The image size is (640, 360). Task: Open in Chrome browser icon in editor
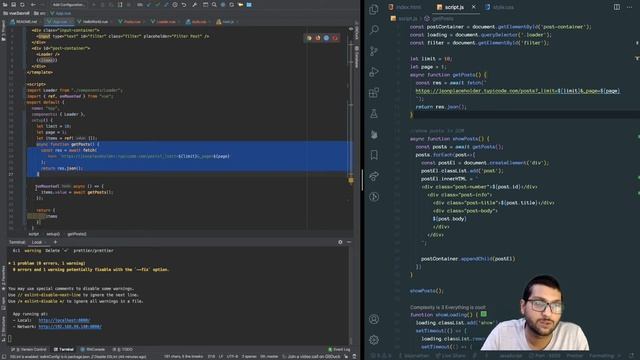309,38
